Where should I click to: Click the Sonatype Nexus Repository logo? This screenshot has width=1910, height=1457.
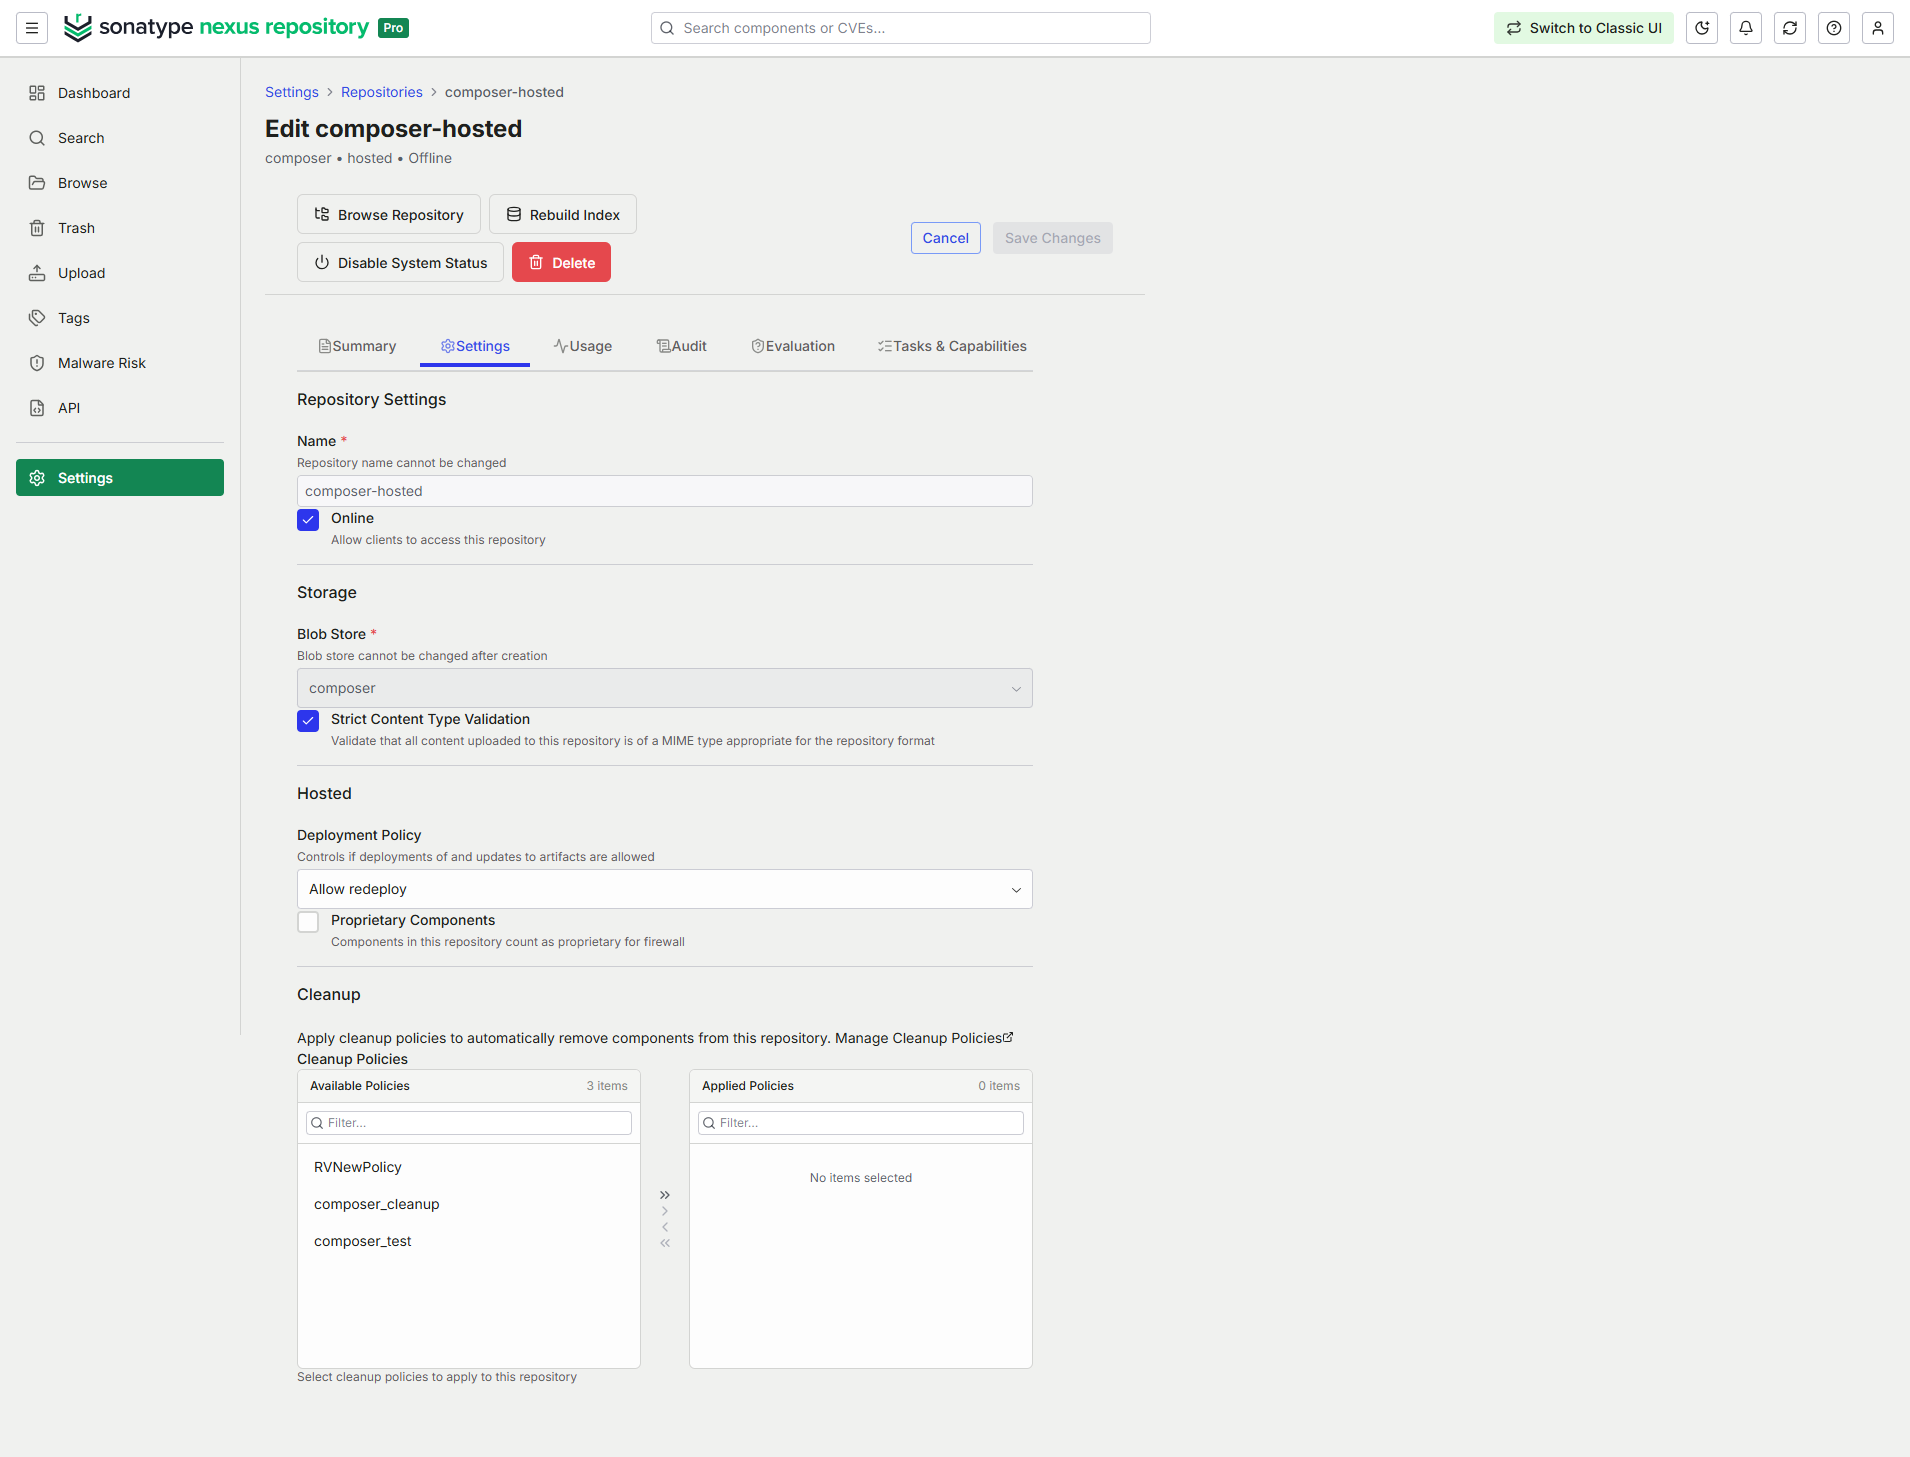pos(236,28)
